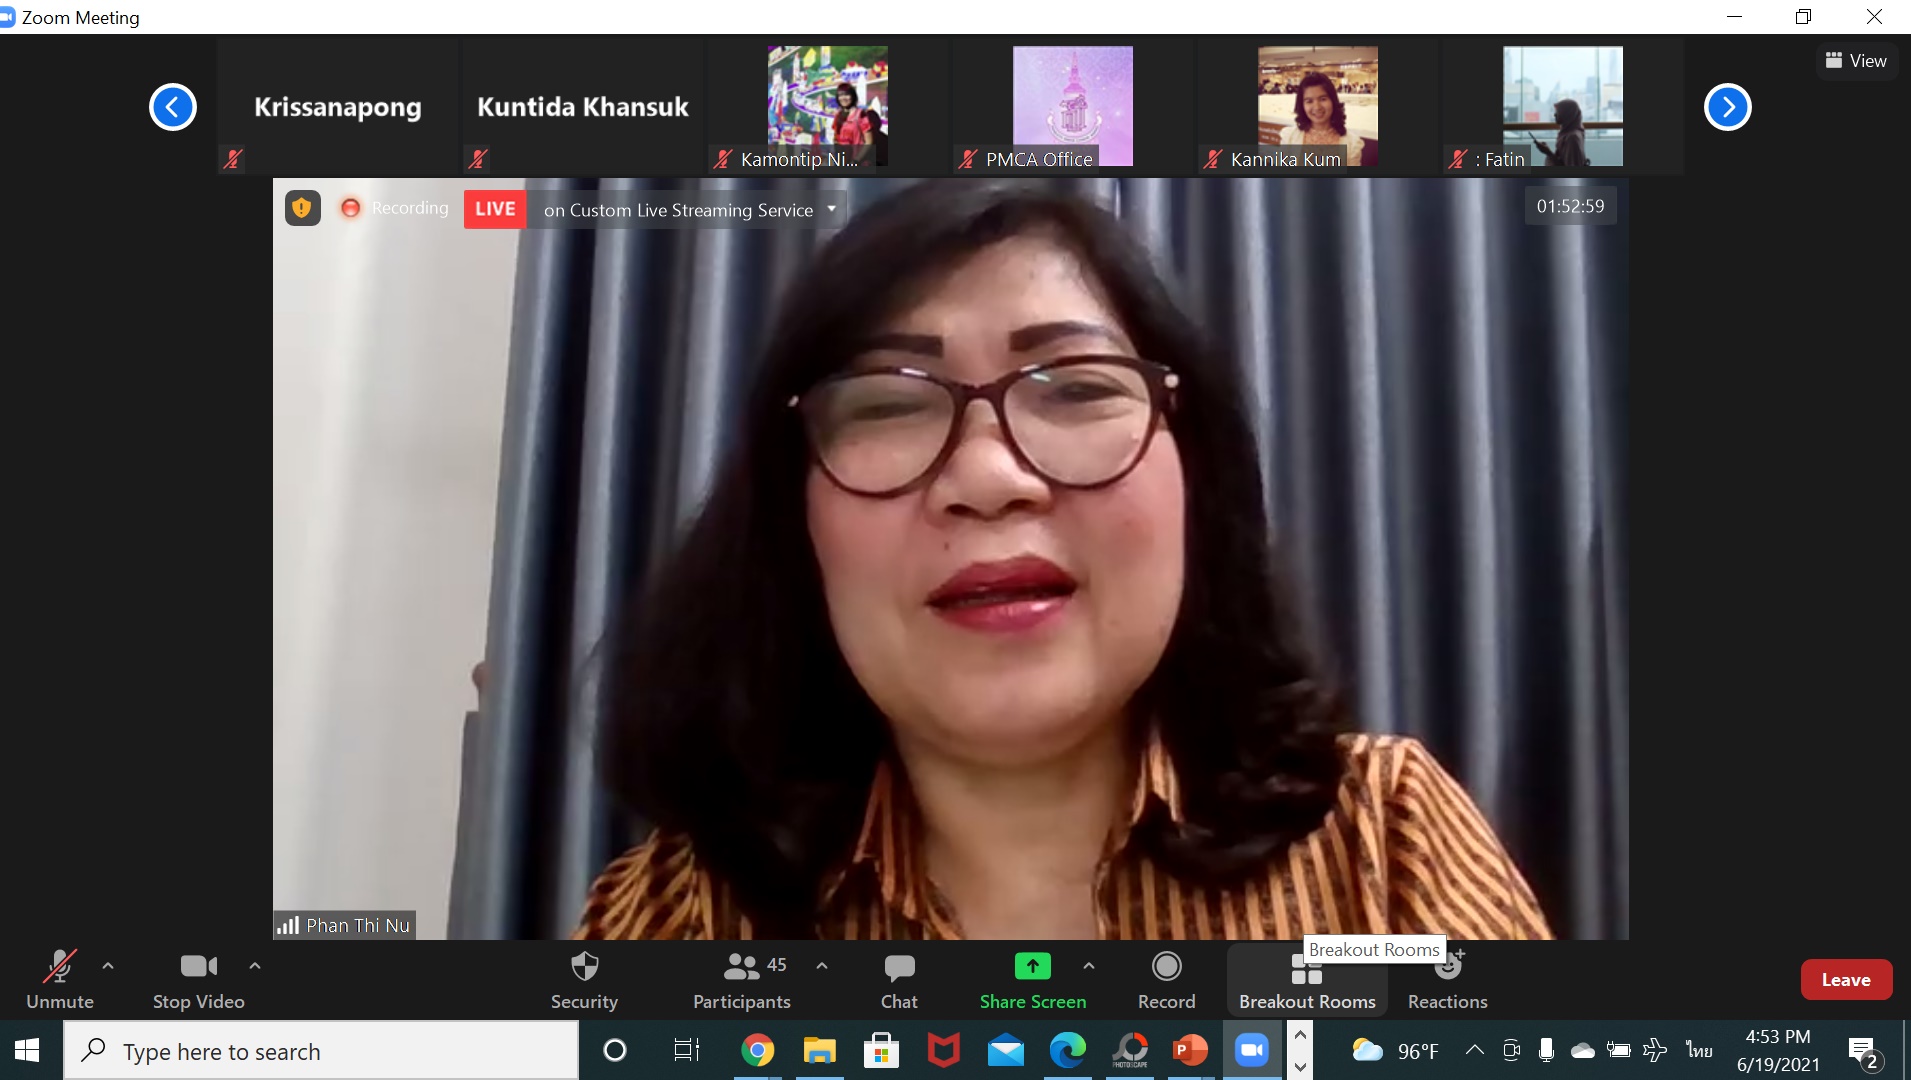Select the Krissanapong participant tile
The height and width of the screenshot is (1080, 1911).
tap(338, 107)
